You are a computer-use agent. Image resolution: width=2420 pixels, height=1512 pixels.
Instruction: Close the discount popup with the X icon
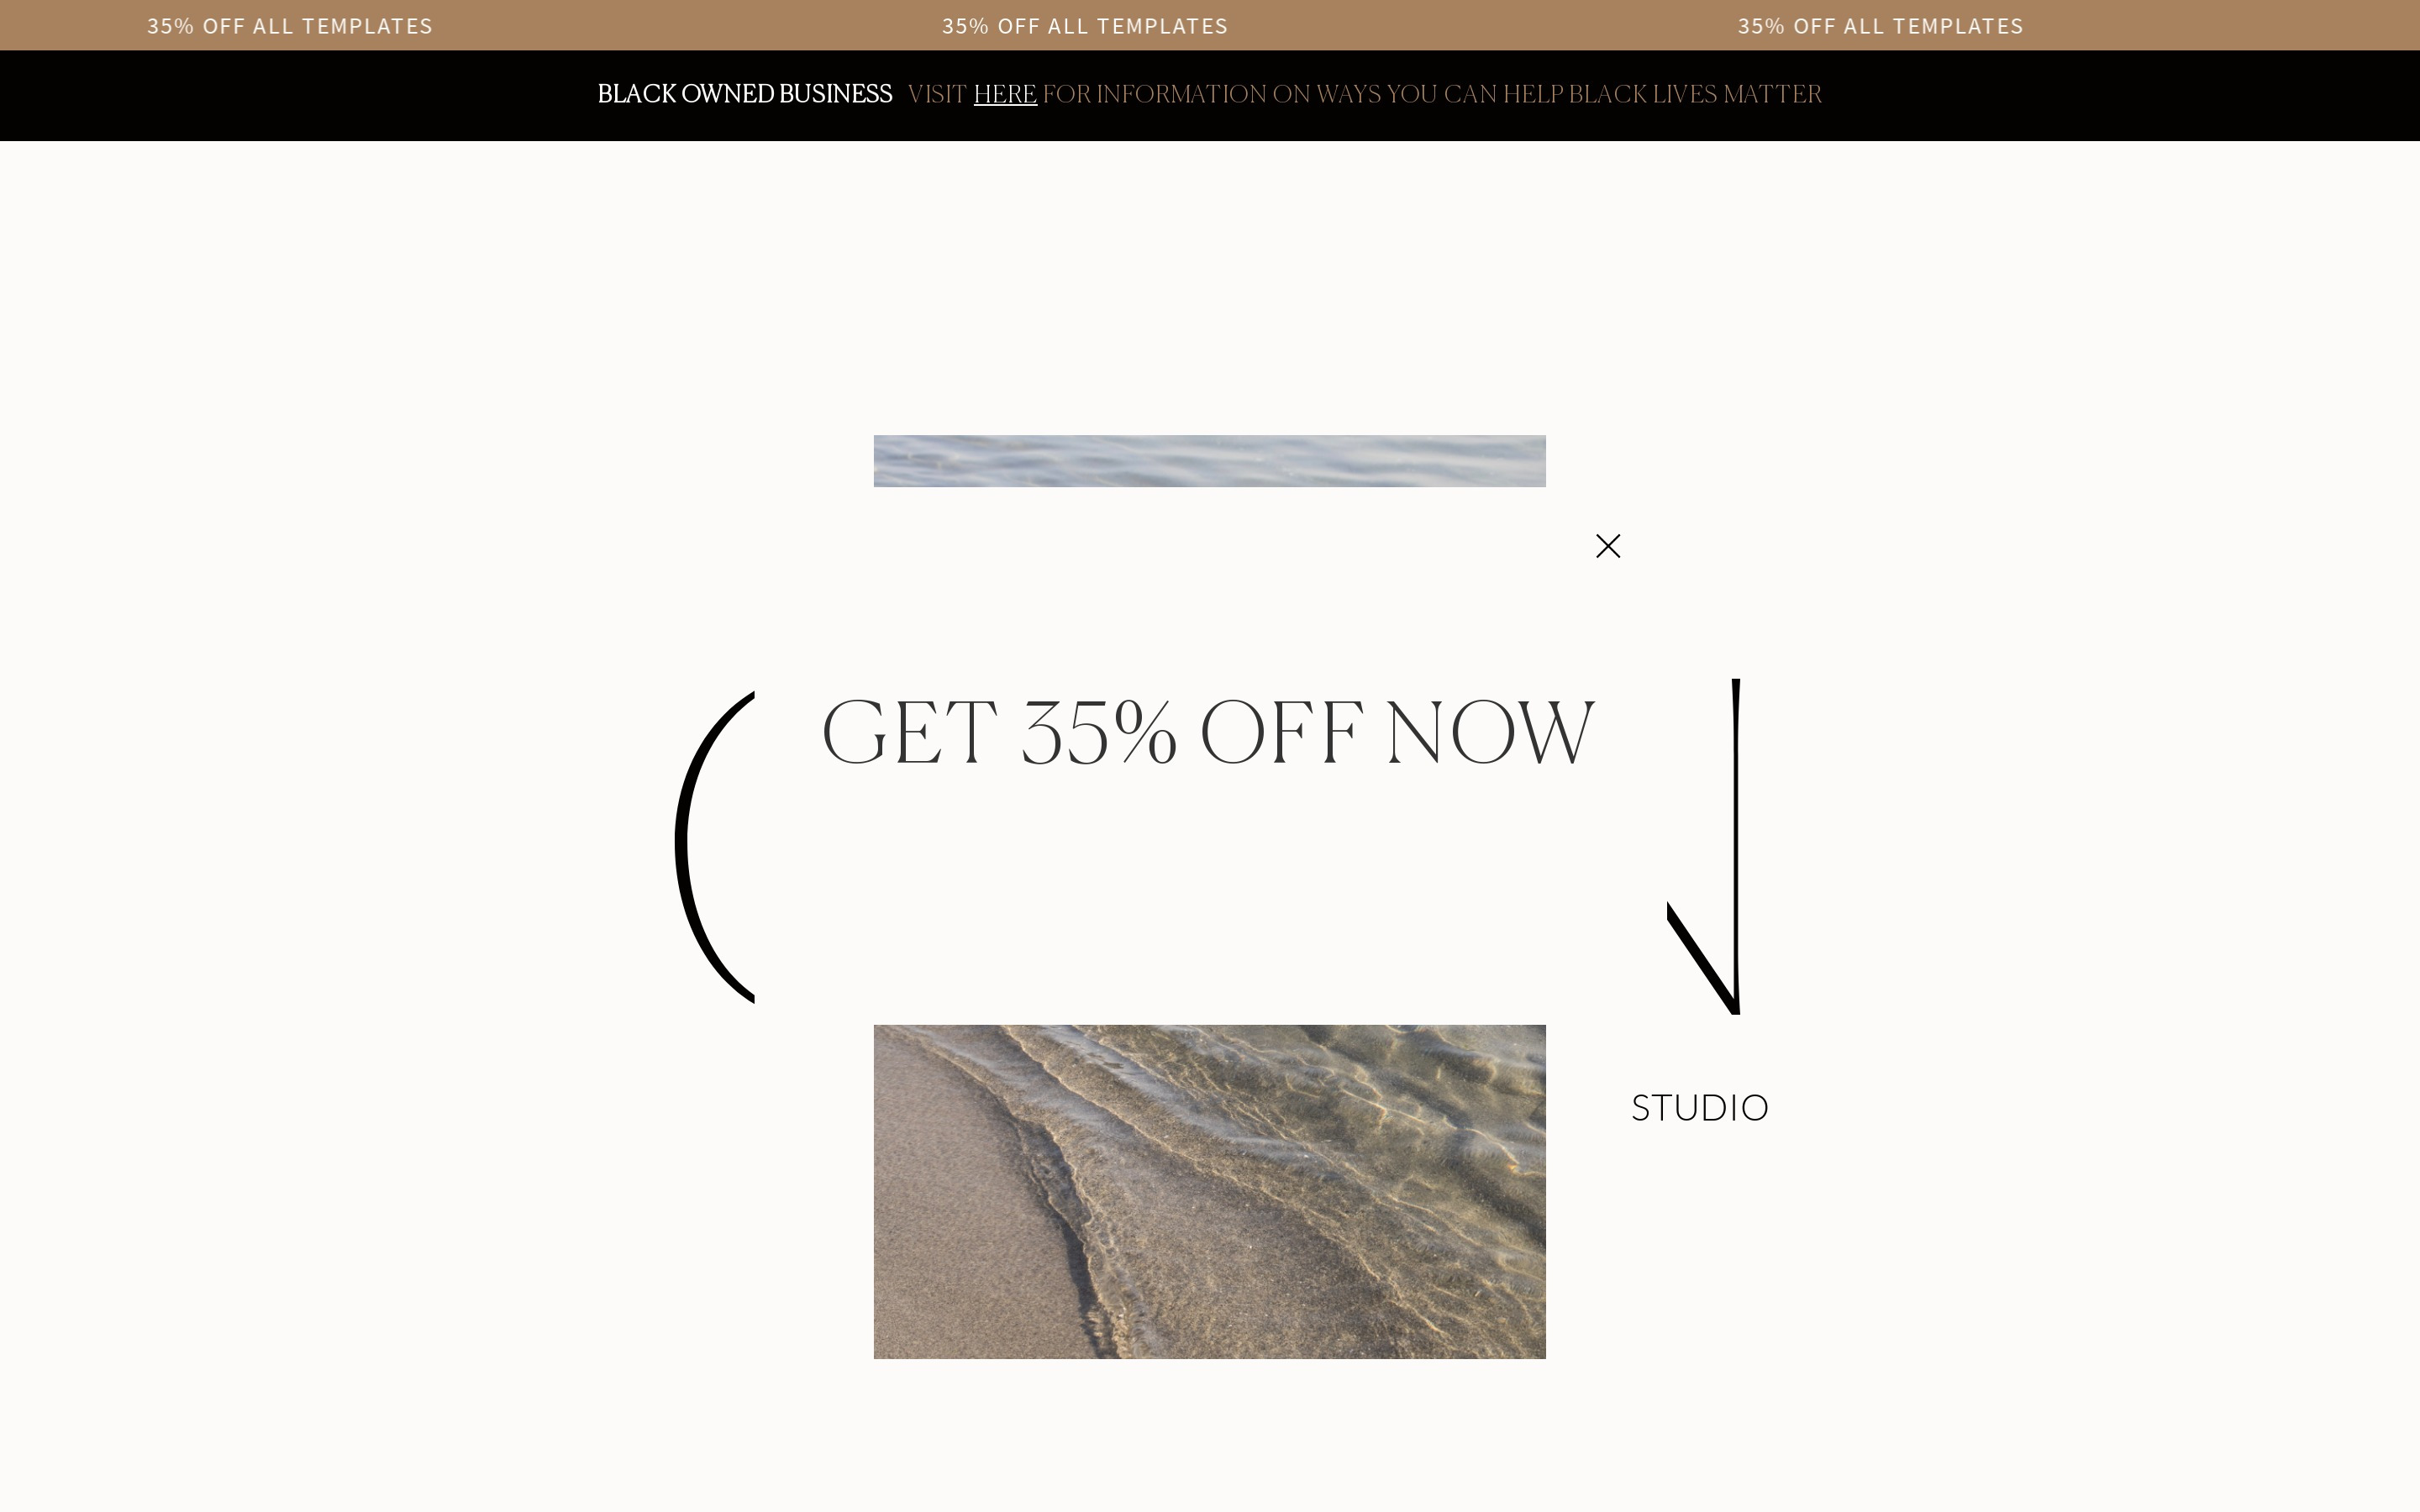1608,546
